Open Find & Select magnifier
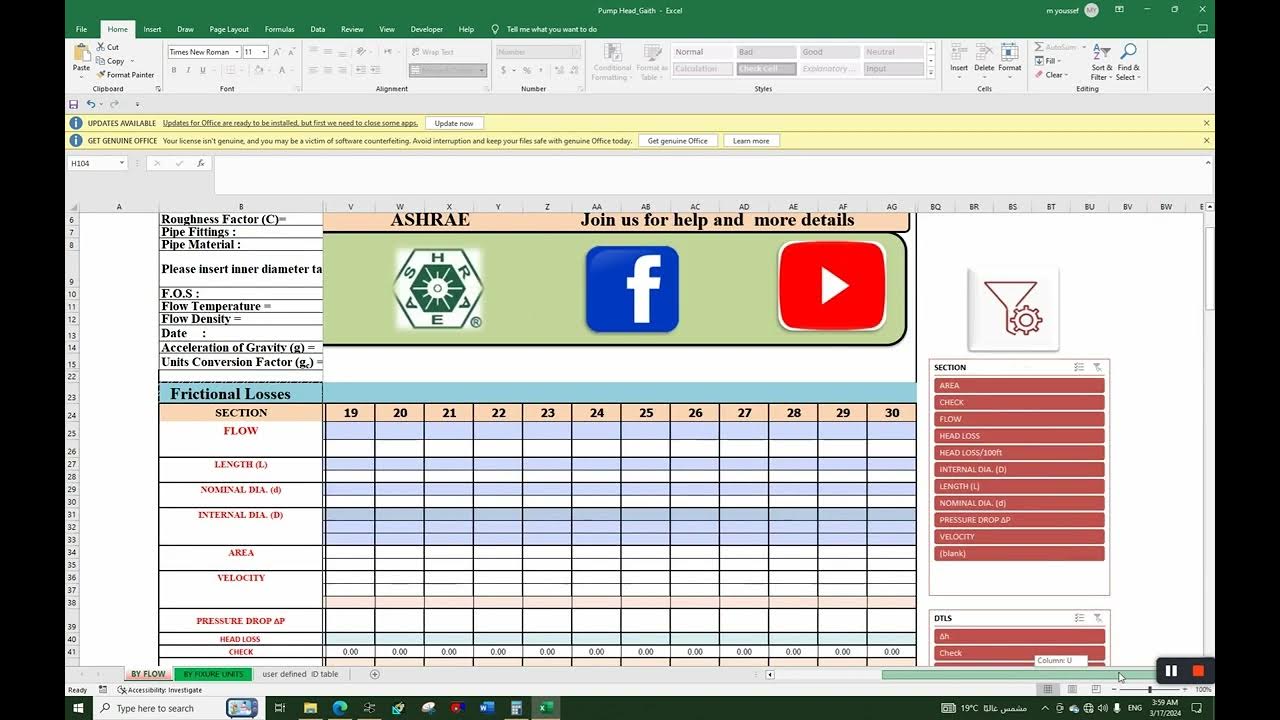Screen dimensions: 1280x720 (1128, 51)
